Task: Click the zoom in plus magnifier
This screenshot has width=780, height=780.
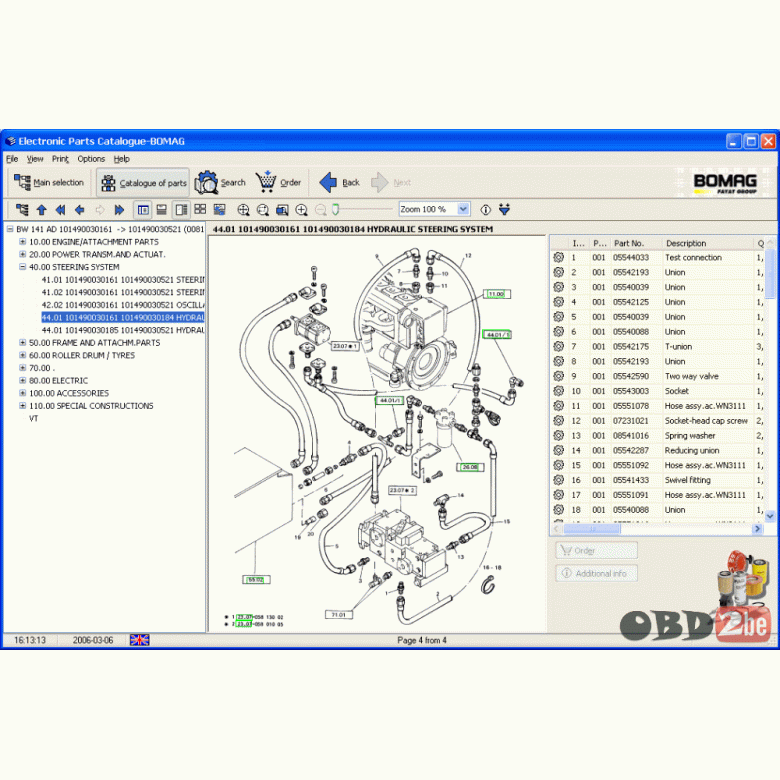Action: tap(301, 210)
